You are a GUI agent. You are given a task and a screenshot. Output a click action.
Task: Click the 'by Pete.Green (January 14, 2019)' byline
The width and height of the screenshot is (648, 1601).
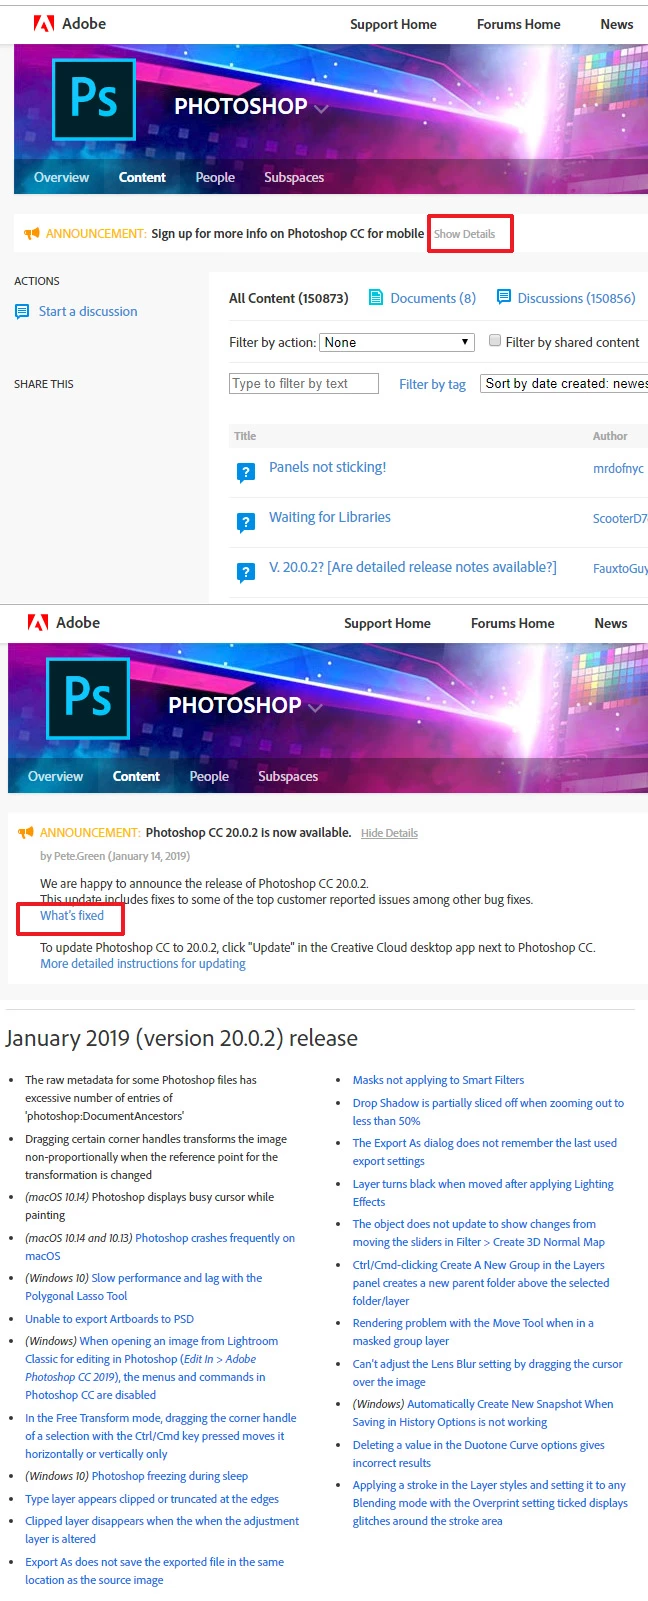pyautogui.click(x=115, y=856)
